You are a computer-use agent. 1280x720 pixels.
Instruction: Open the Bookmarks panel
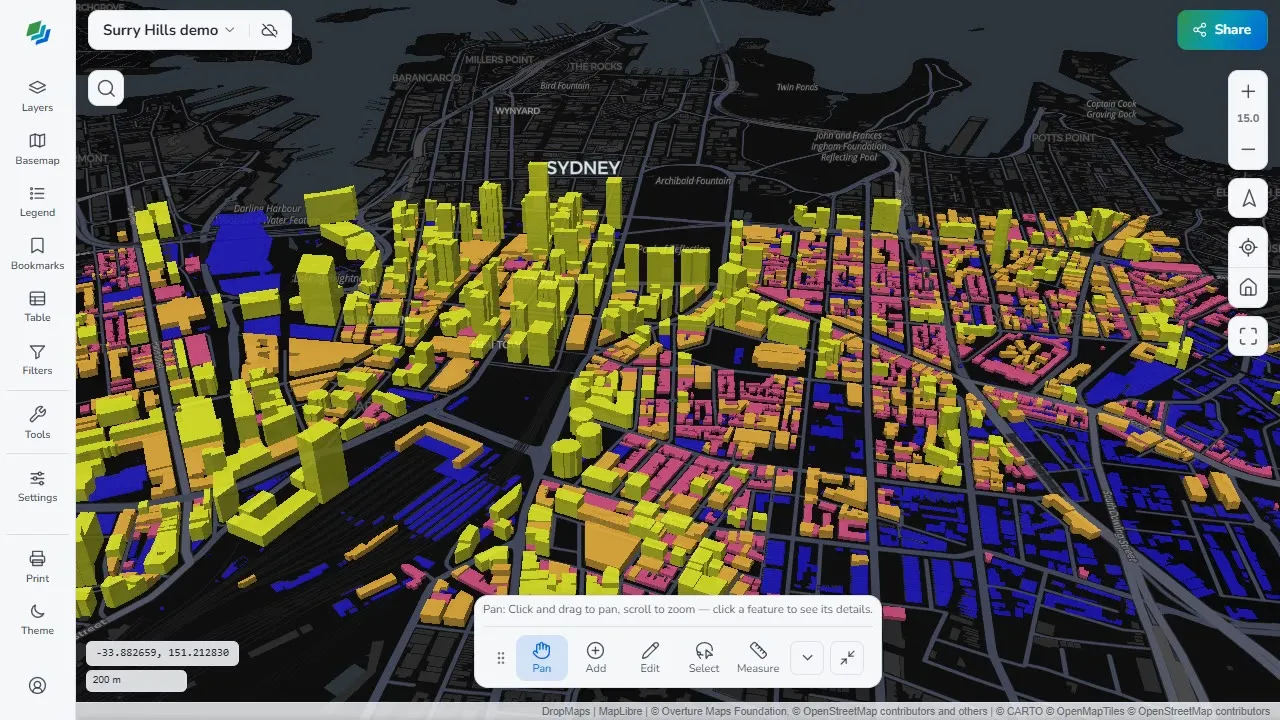37,254
